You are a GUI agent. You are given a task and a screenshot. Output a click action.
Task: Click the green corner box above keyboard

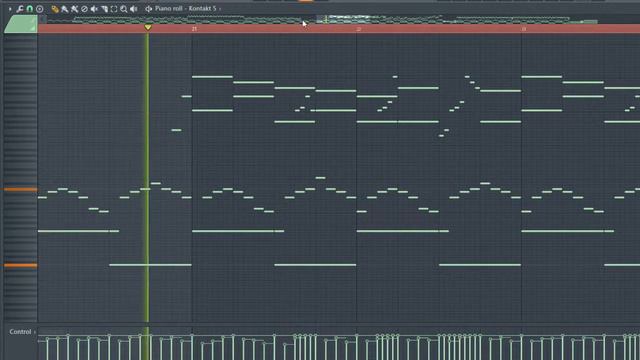pyautogui.click(x=20, y=24)
